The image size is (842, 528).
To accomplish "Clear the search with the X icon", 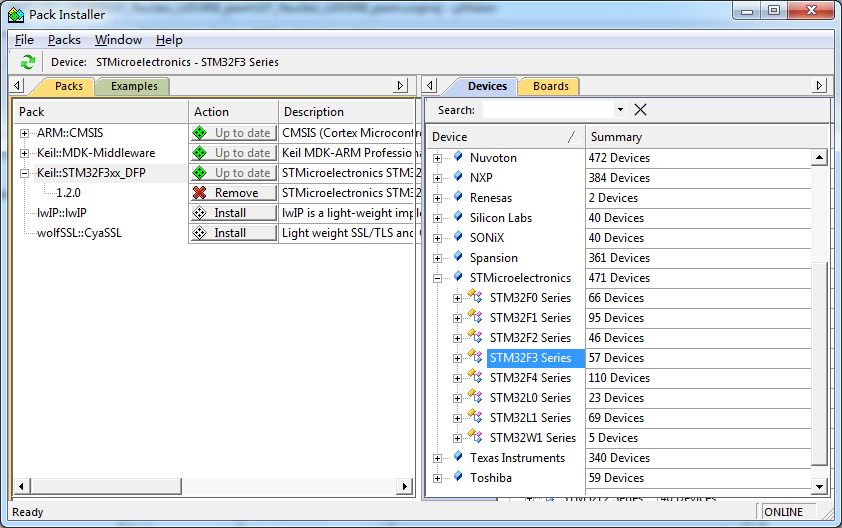I will click(640, 110).
